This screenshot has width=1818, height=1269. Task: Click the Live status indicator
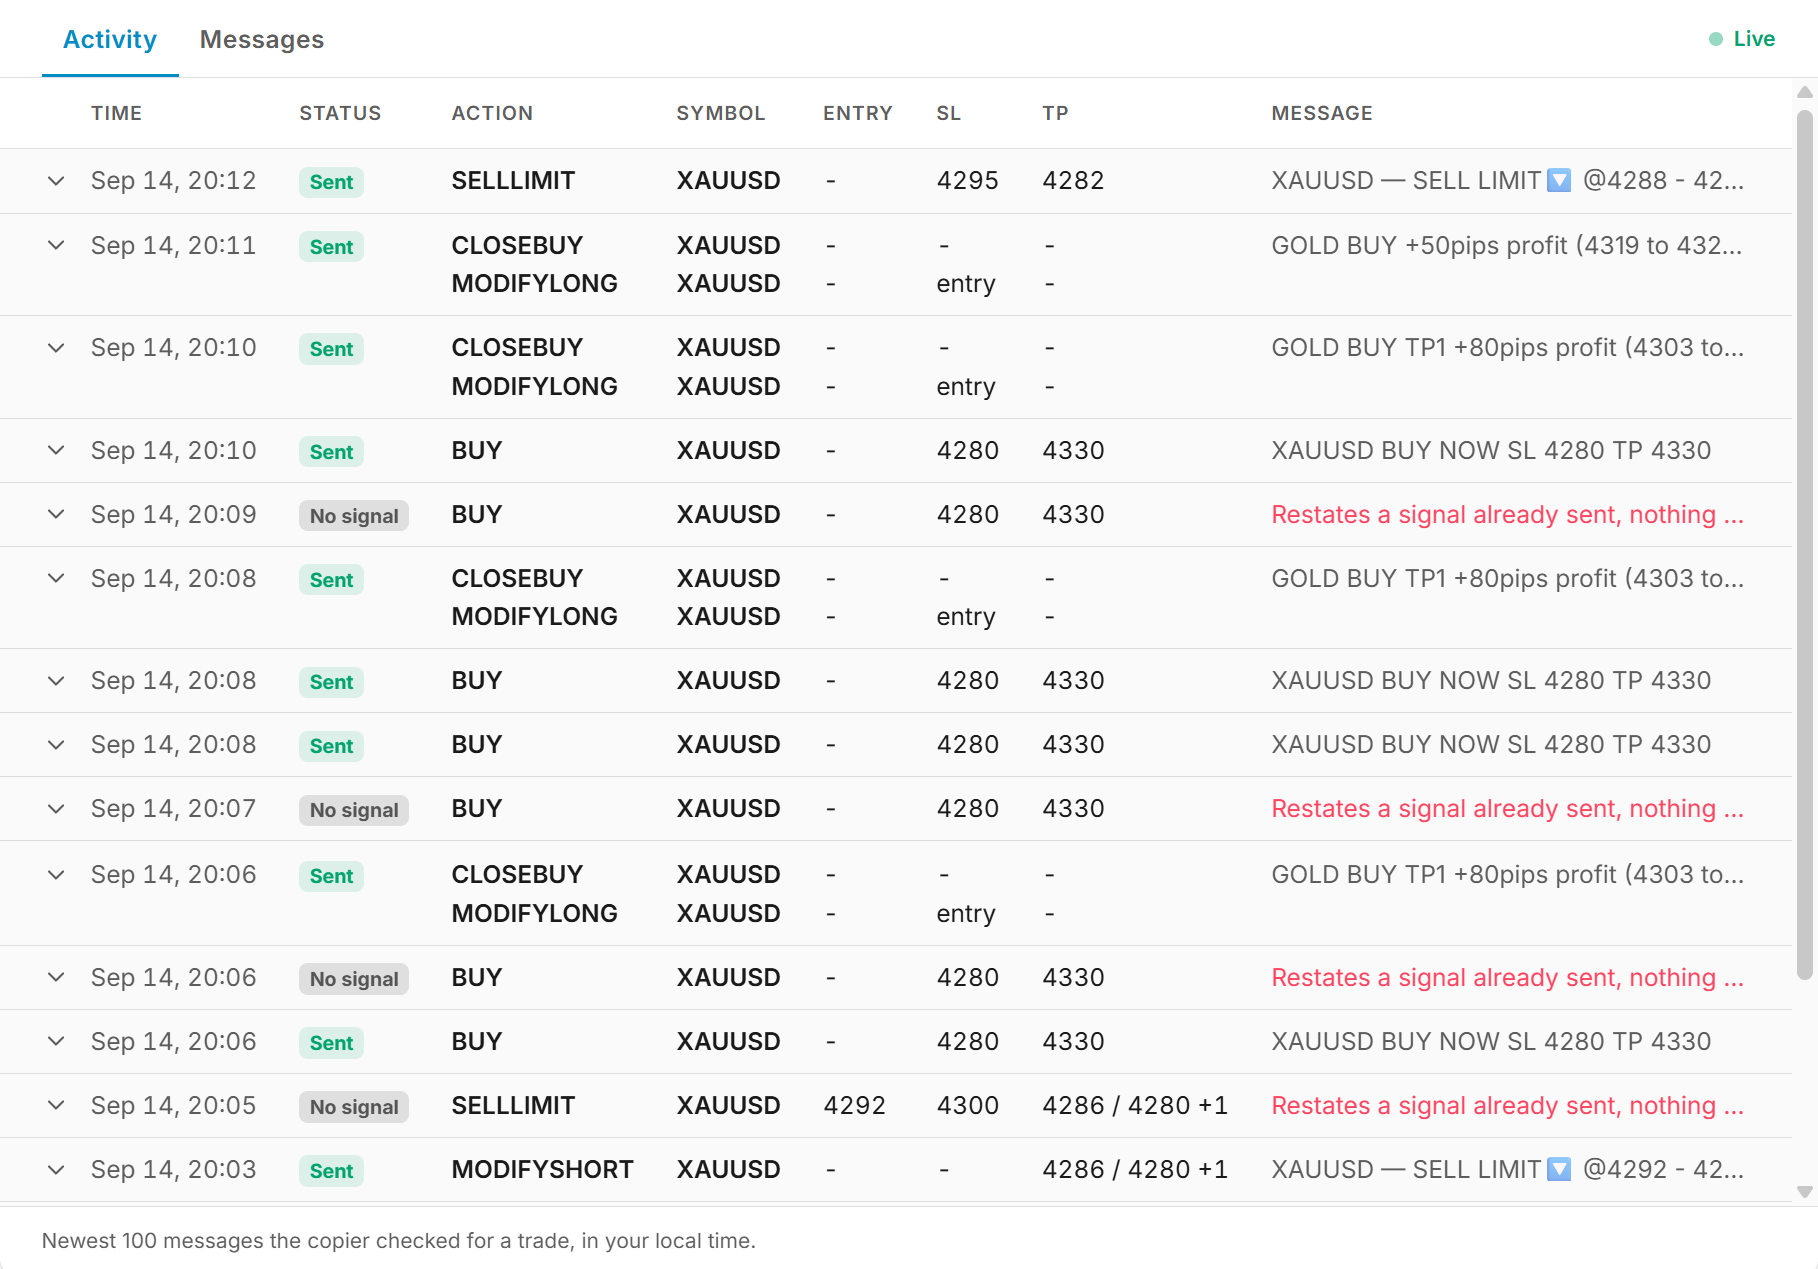click(x=1742, y=39)
